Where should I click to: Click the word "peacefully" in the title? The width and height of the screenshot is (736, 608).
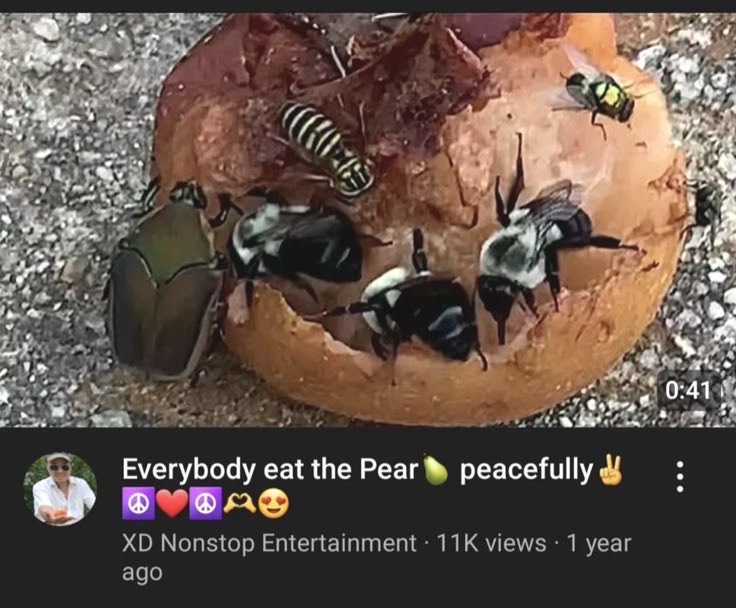(x=526, y=470)
